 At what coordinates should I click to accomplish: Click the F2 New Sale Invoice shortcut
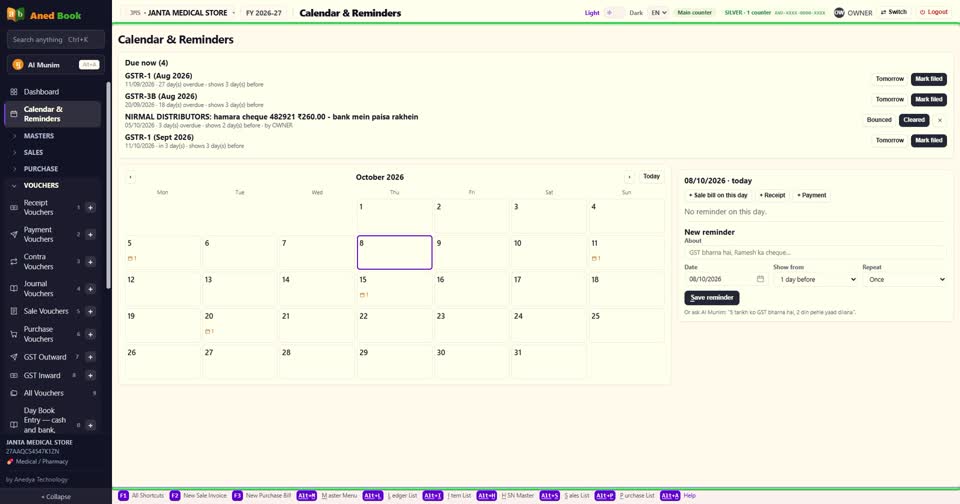click(x=198, y=495)
